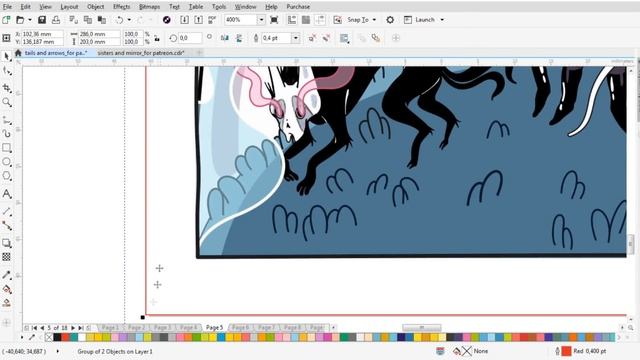
Task: Select the Ellipse tool
Action: point(7,162)
